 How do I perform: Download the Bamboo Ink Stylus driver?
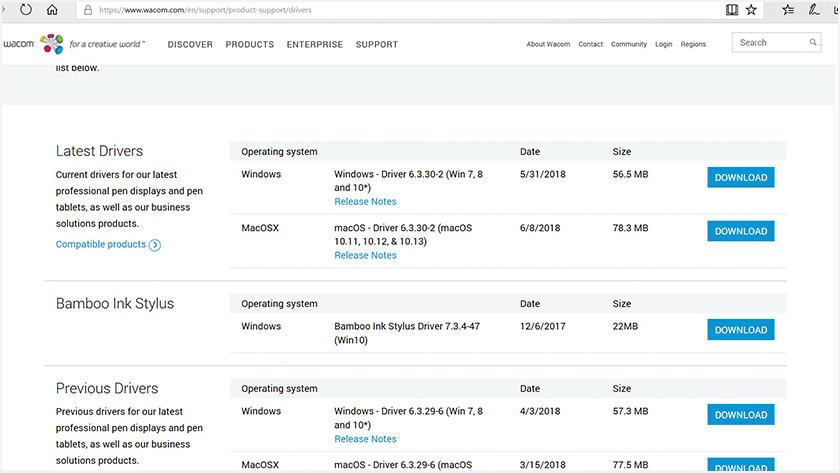(740, 330)
